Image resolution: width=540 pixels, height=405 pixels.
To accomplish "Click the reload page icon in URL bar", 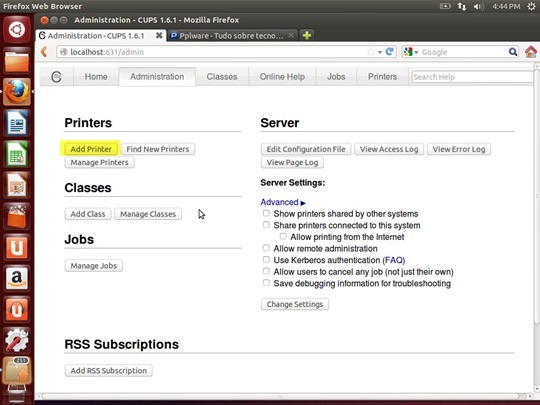I will (x=390, y=52).
